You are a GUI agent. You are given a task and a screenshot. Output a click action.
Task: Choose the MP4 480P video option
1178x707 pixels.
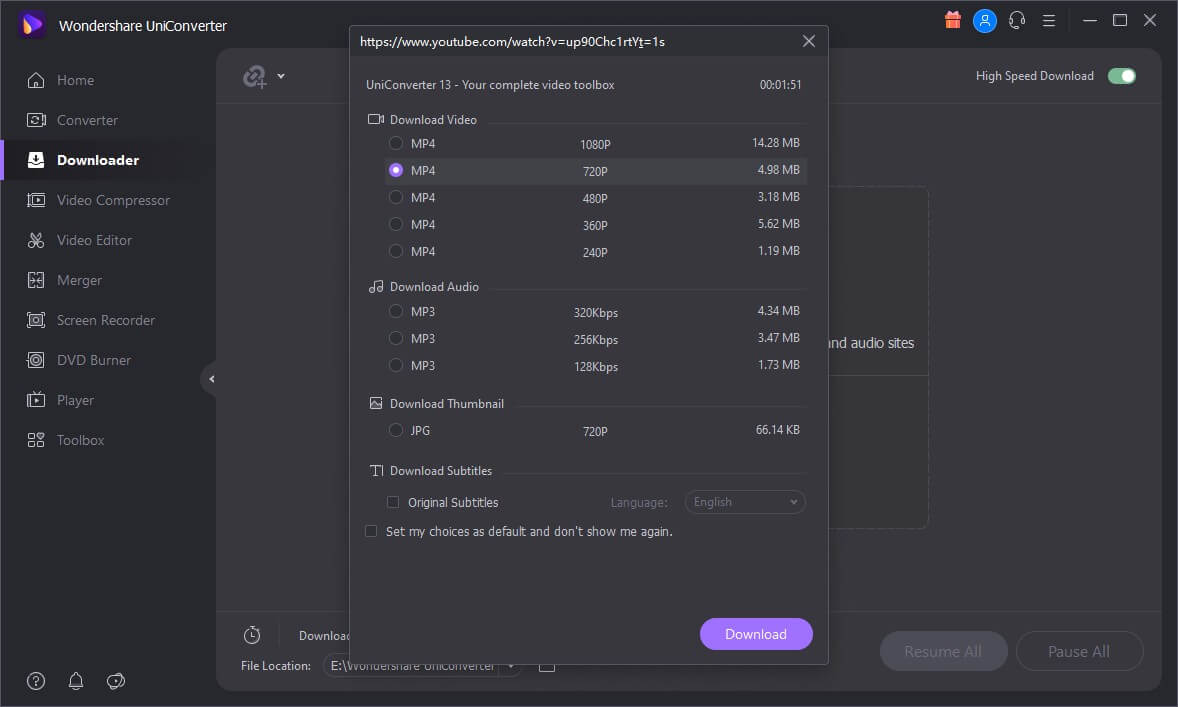click(396, 198)
